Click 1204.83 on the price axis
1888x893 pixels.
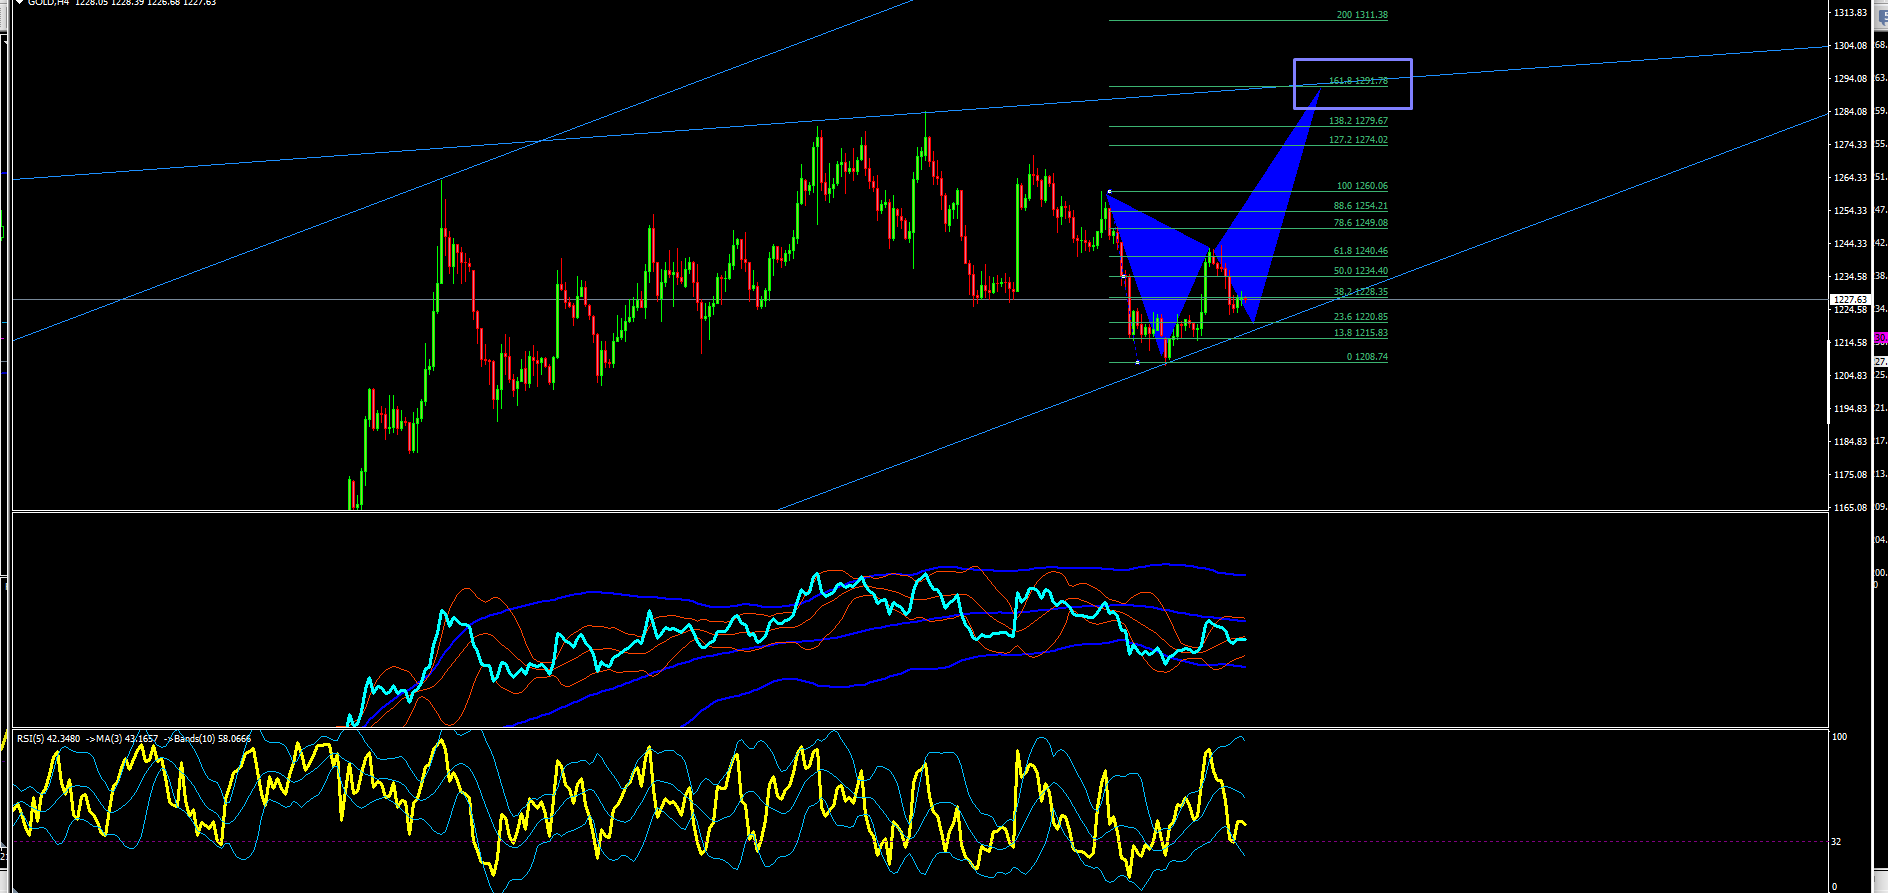[1850, 376]
